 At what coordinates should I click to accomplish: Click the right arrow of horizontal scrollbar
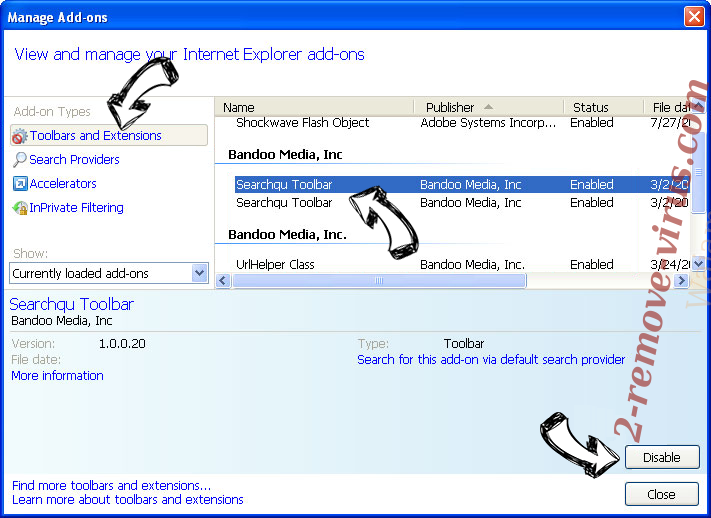(681, 281)
